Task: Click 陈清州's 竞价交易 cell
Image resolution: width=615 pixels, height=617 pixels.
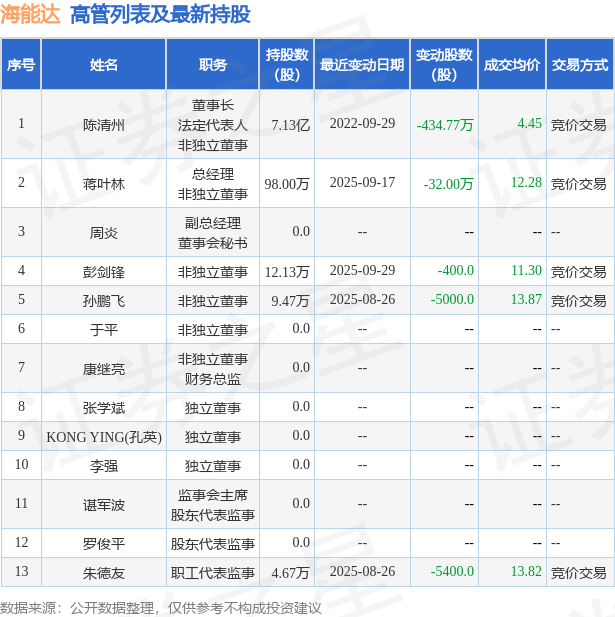Action: [x=578, y=125]
